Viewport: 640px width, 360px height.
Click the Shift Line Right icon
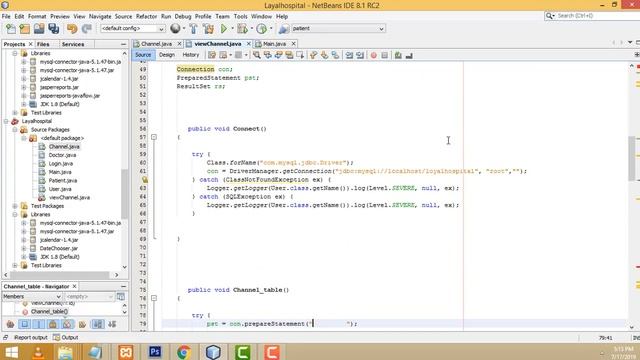[x=360, y=55]
